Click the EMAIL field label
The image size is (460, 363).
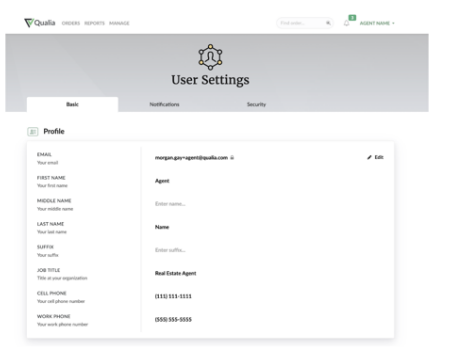click(44, 154)
